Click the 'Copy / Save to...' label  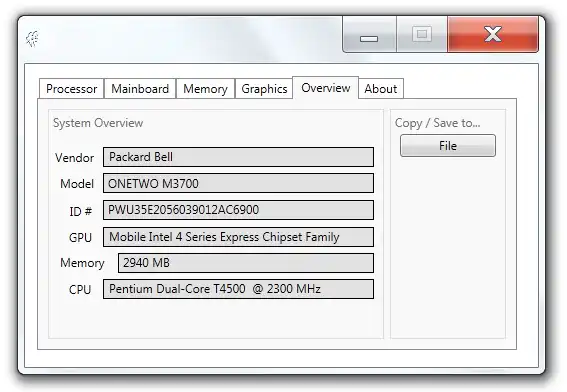[x=438, y=123]
